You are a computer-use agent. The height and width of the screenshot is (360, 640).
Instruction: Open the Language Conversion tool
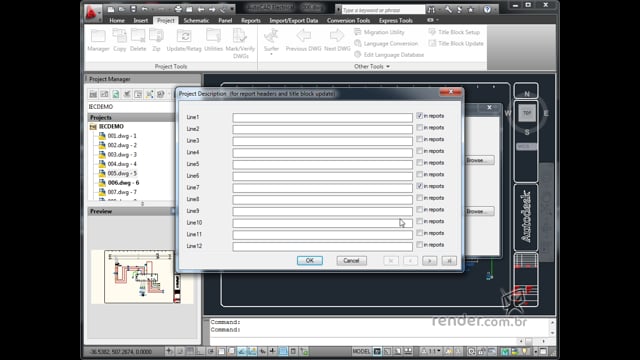[x=386, y=43]
